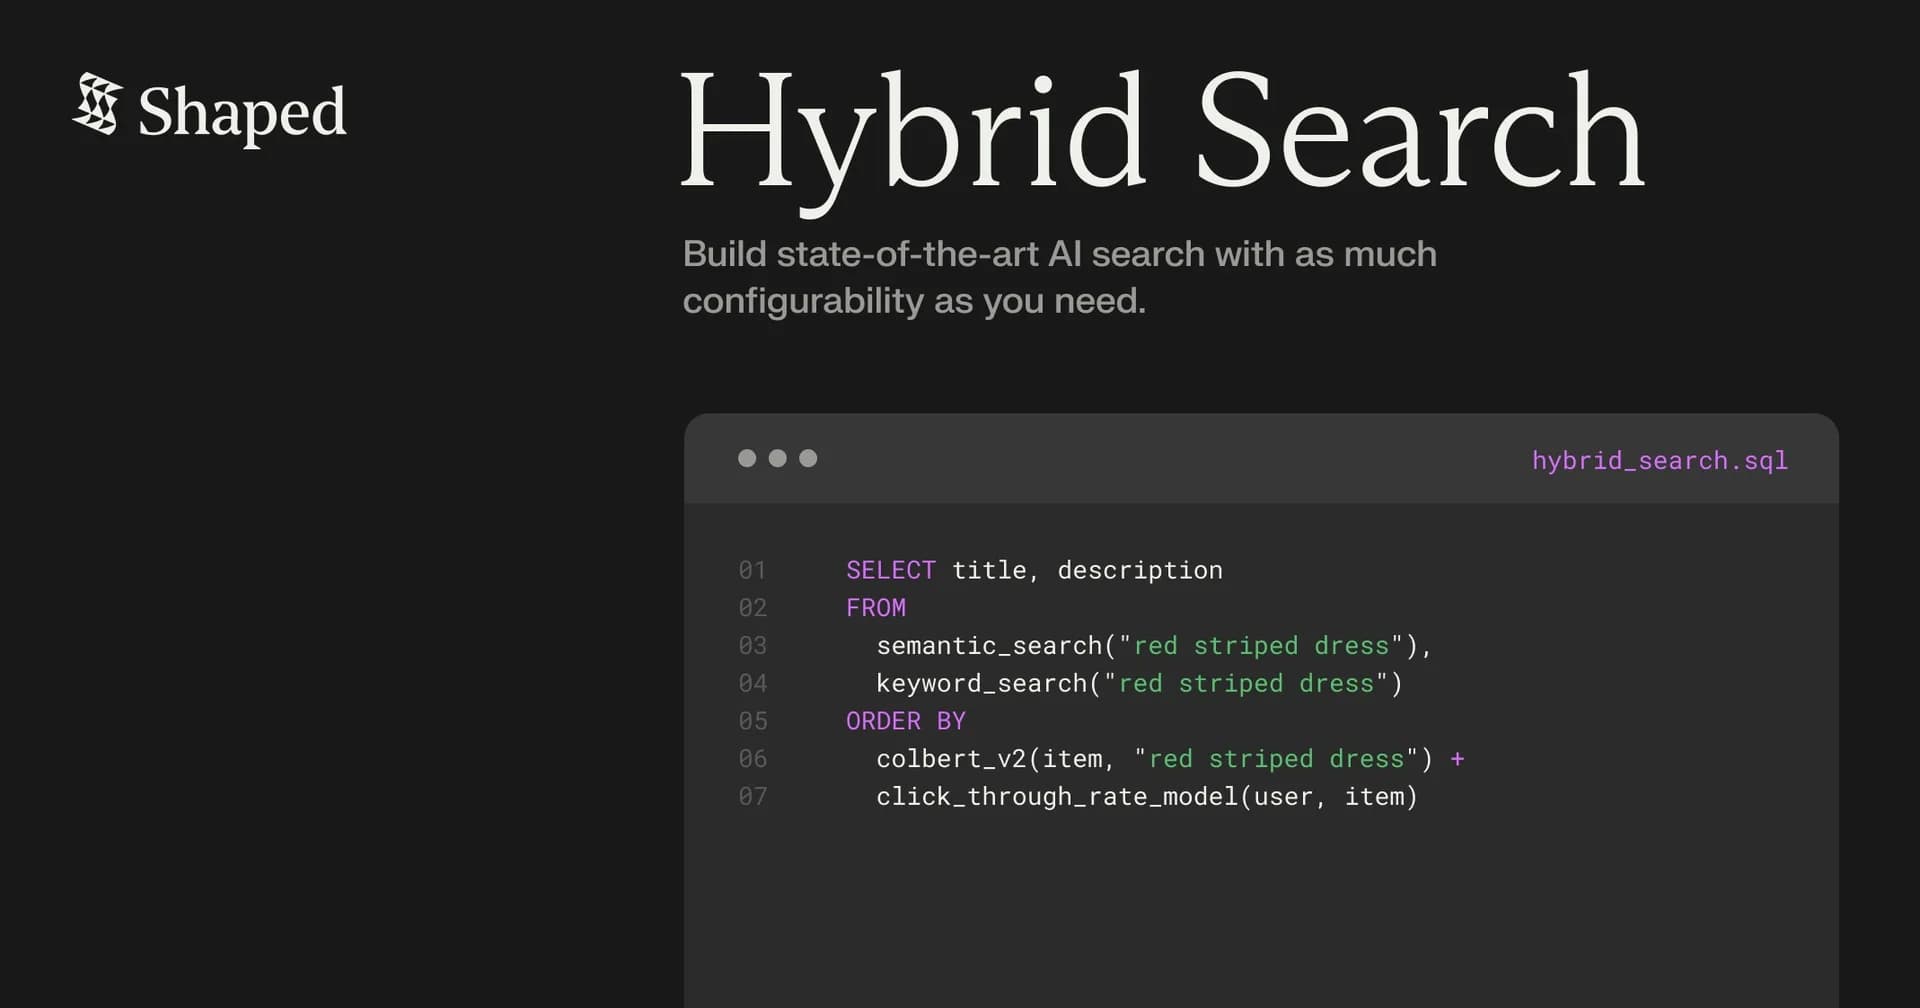Select line number 03 in the gutter
The height and width of the screenshot is (1008, 1920).
[752, 645]
